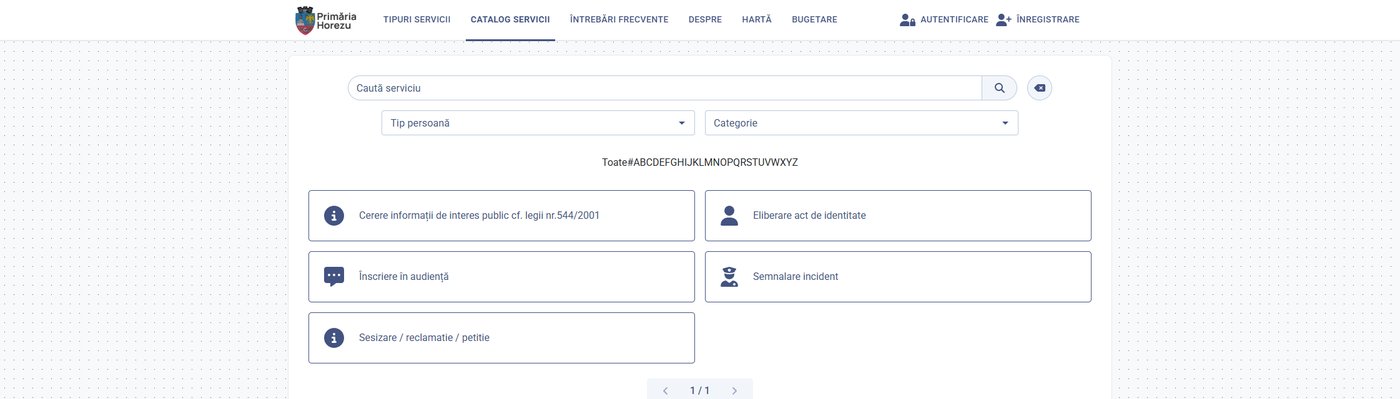This screenshot has height=399, width=1400.
Task: Click the 1 / 1 page indicator
Action: click(700, 391)
